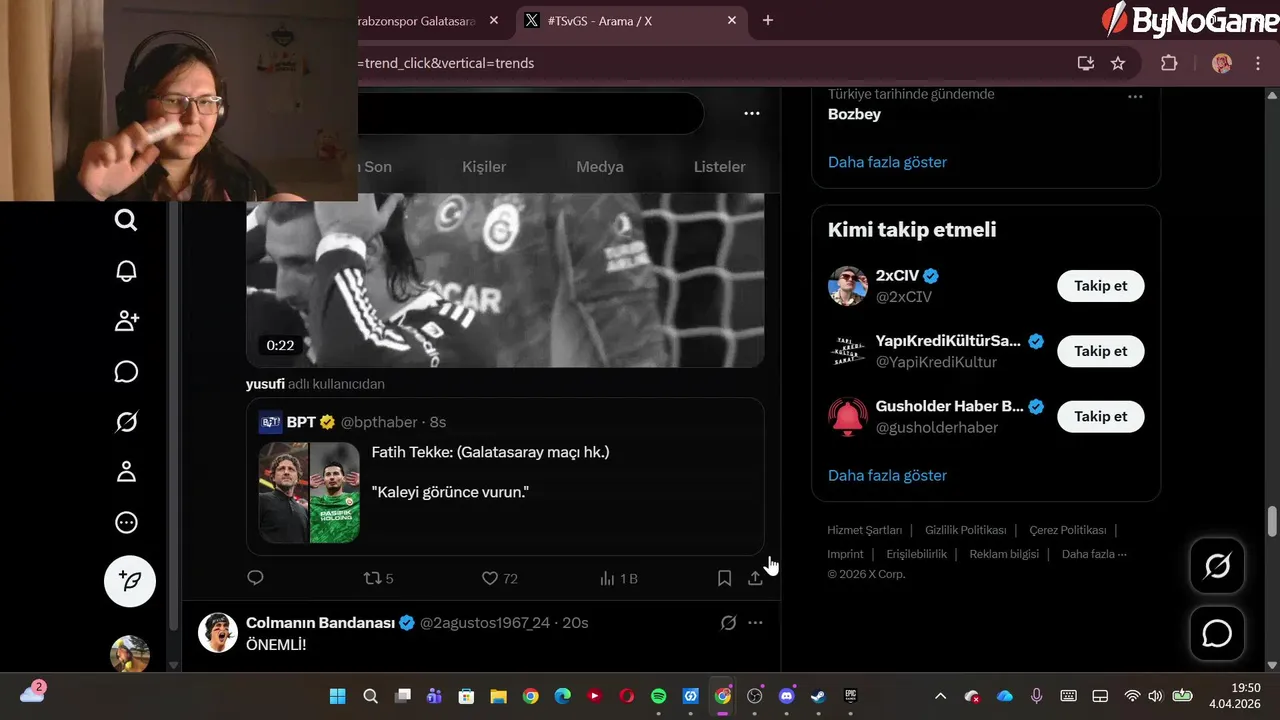Open the notifications bell in sidebar

coord(126,271)
